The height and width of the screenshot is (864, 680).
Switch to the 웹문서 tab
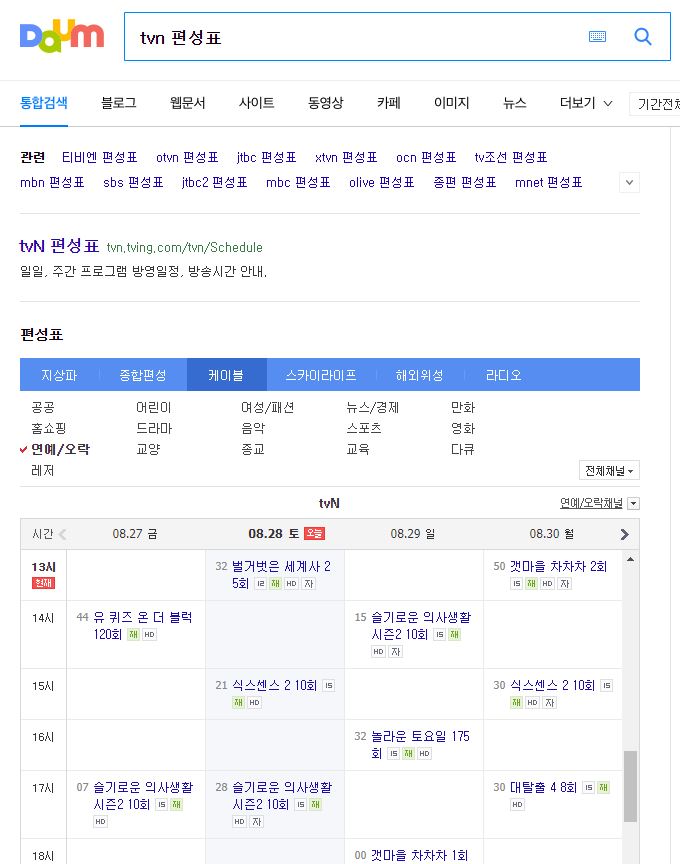pos(187,103)
